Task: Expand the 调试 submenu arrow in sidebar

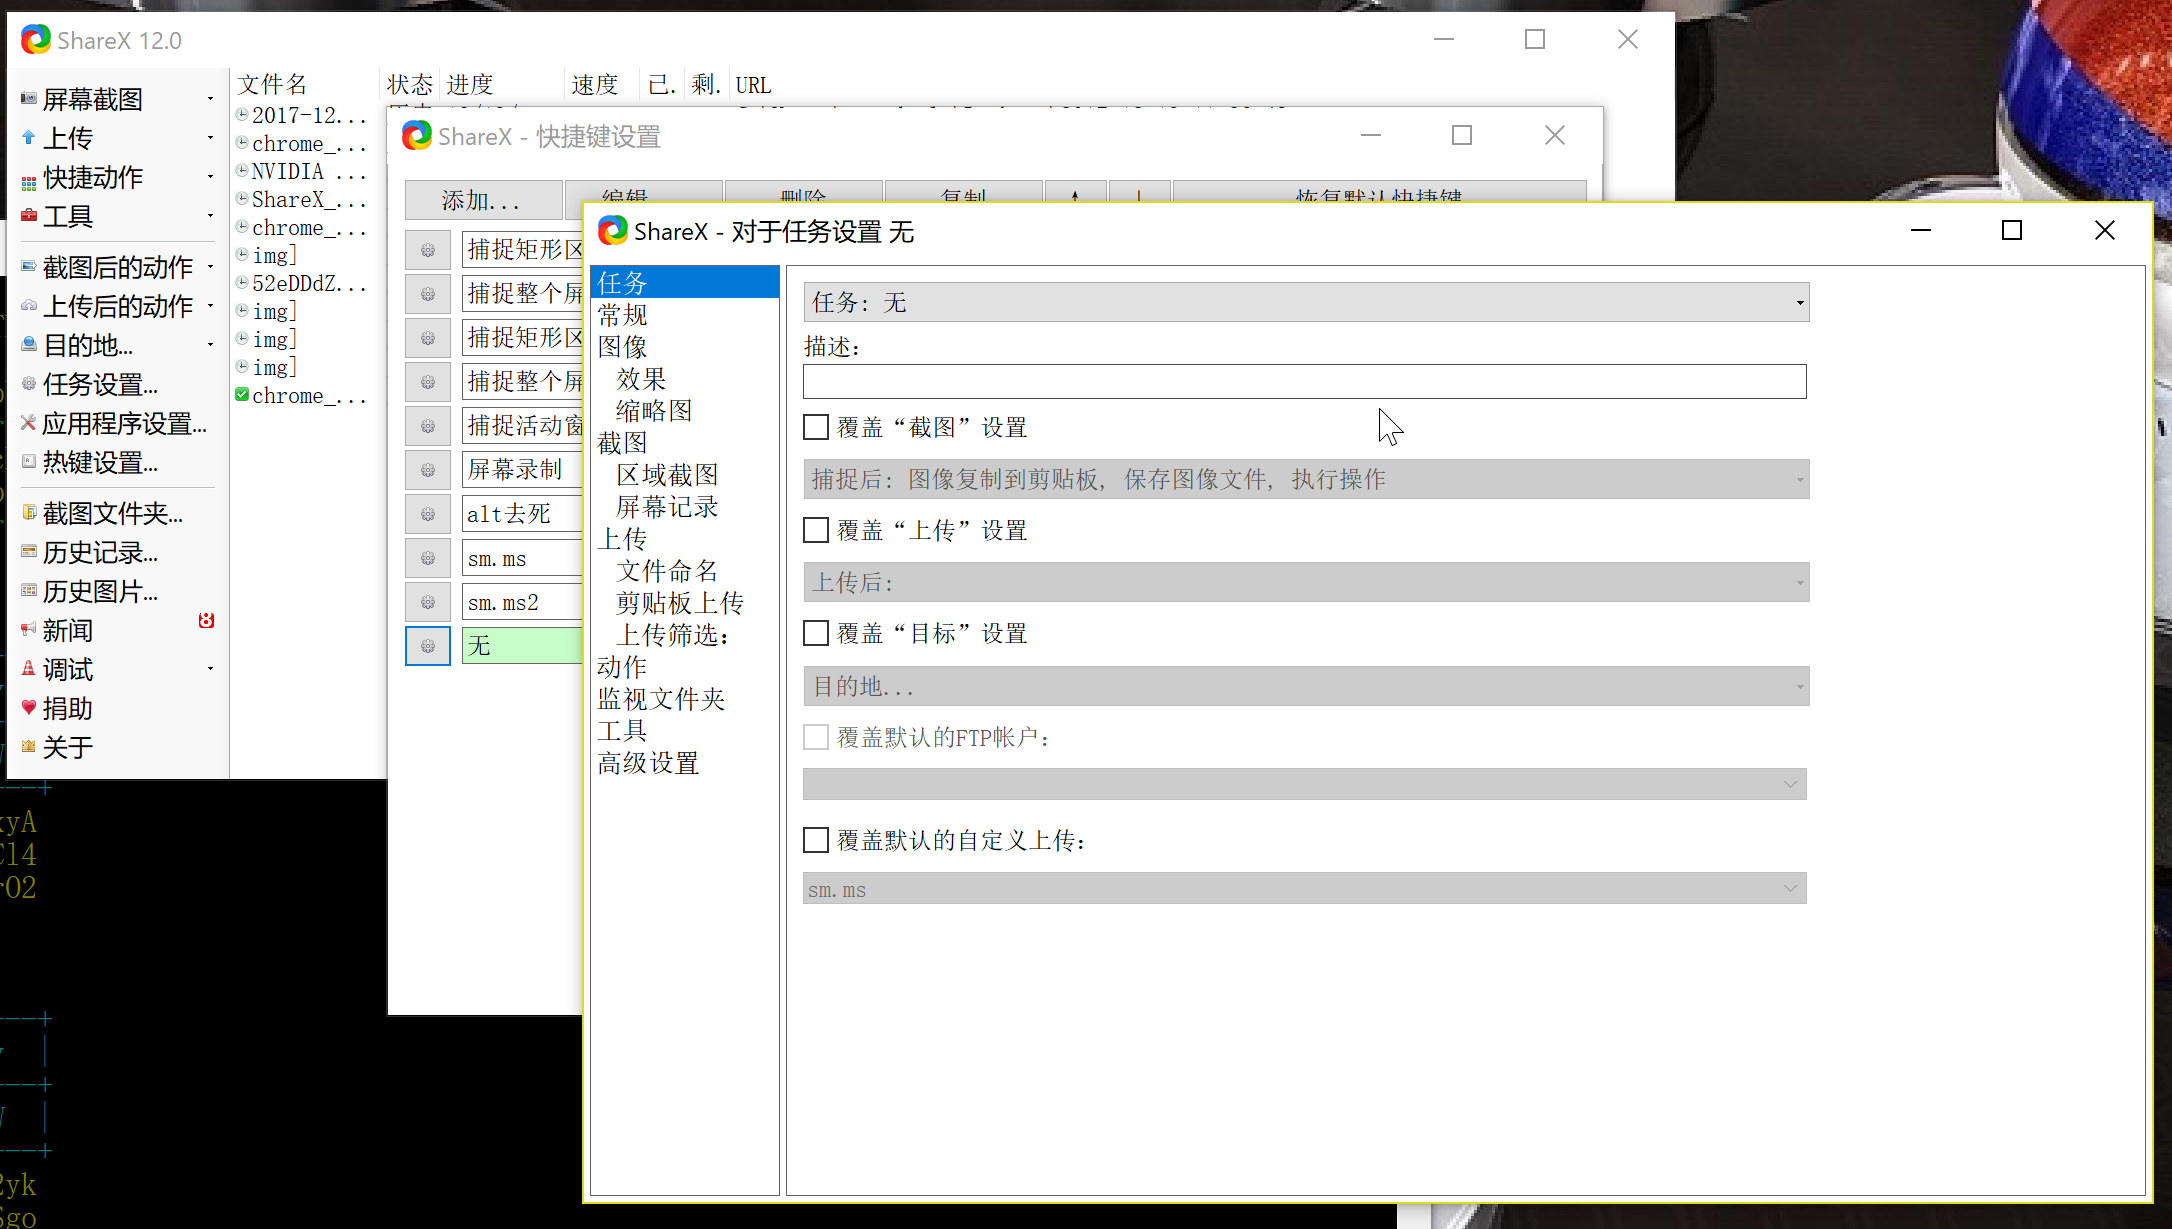Action: tap(210, 669)
